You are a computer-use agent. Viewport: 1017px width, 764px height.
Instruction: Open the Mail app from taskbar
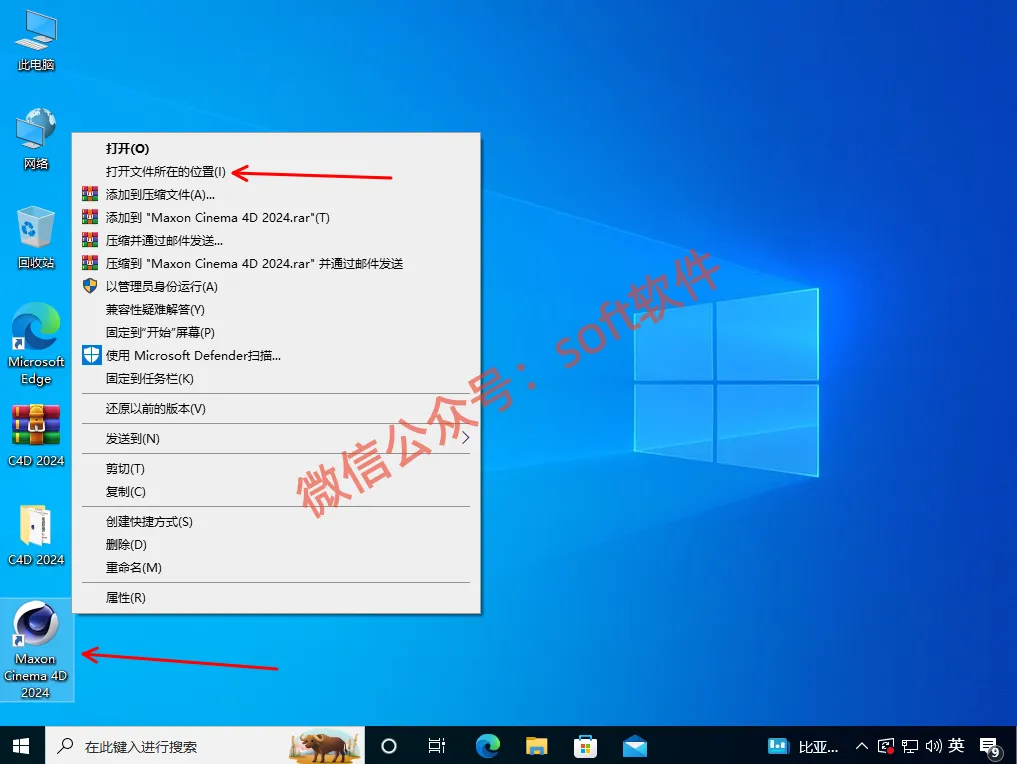pos(634,746)
